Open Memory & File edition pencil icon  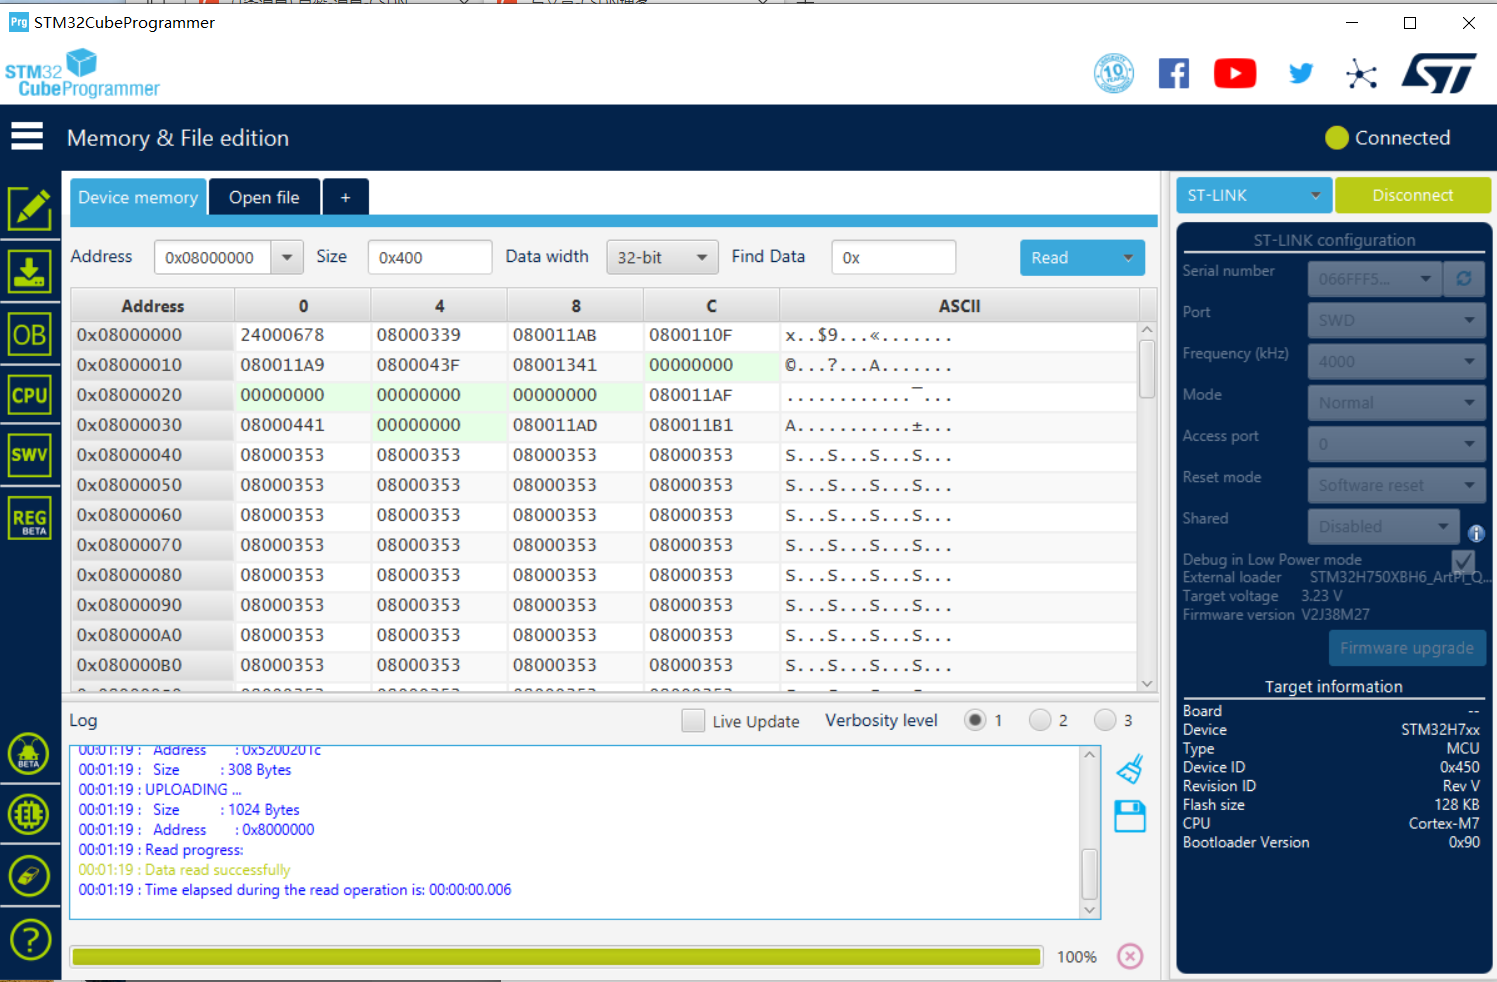[x=30, y=208]
